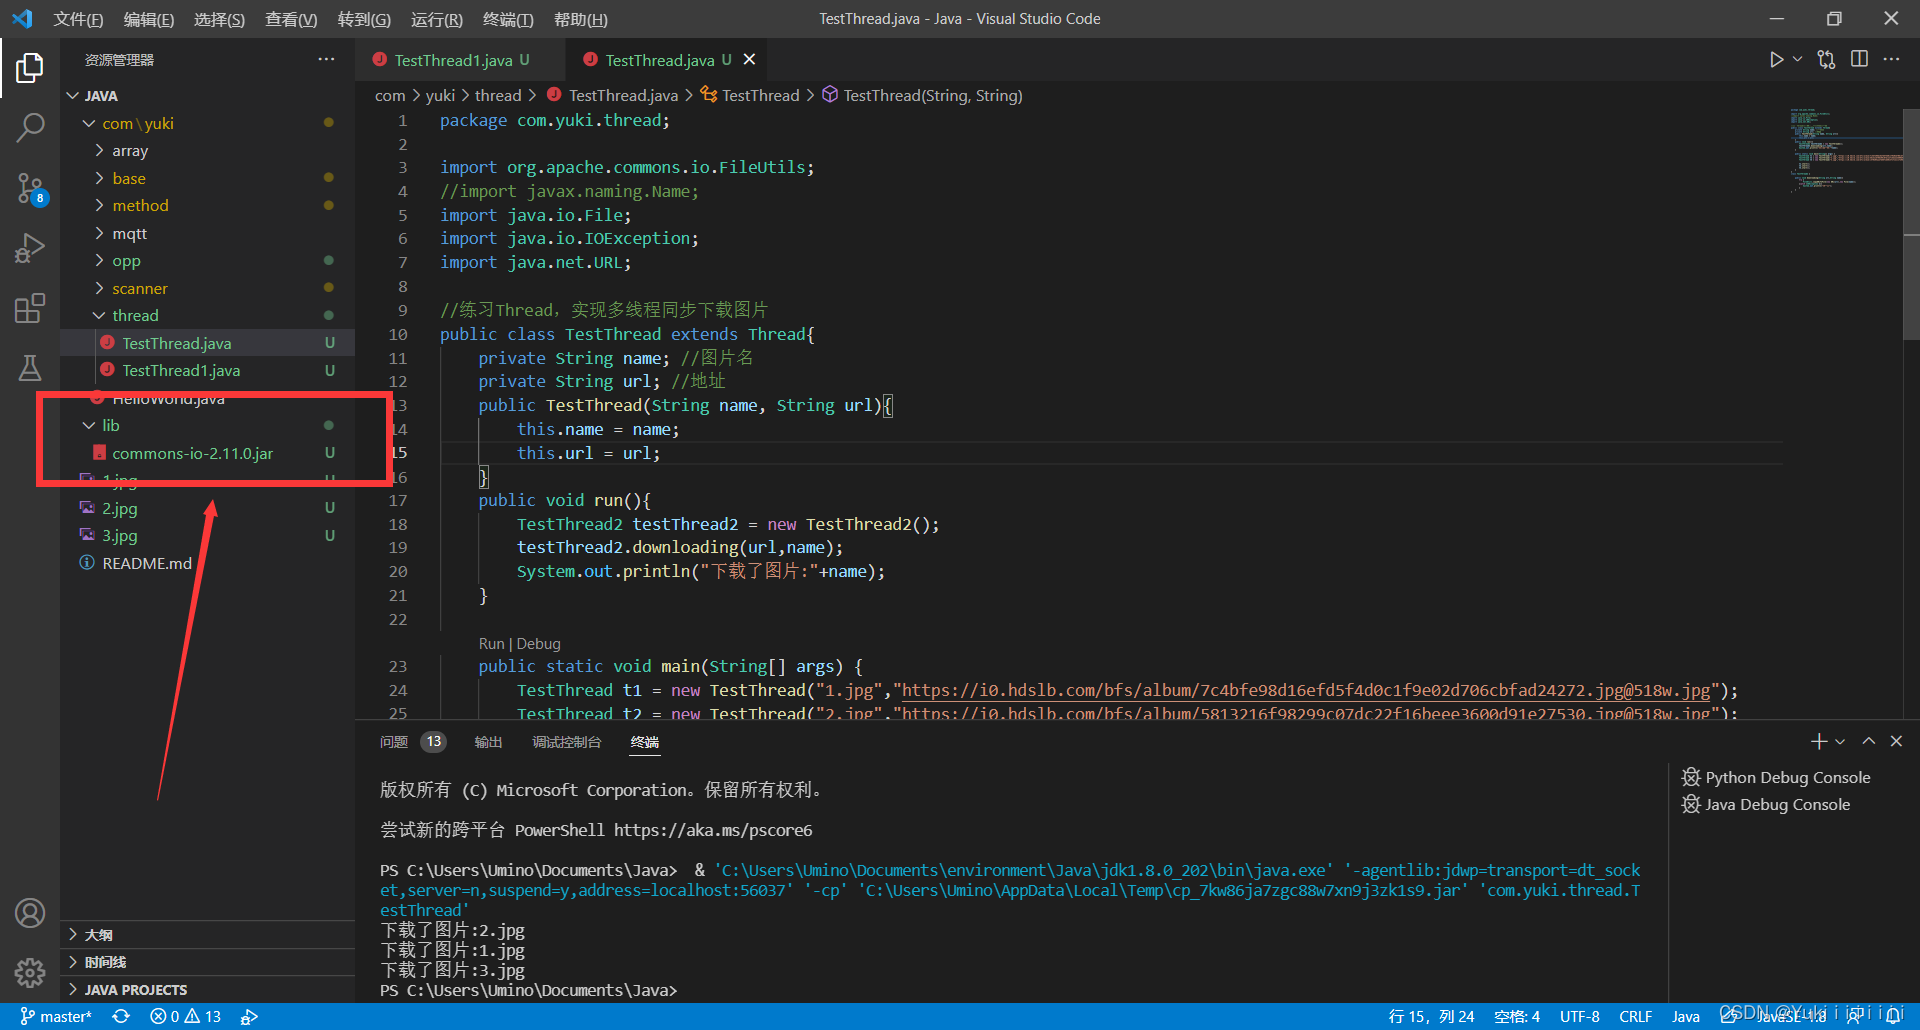1920x1030 pixels.
Task: Expand the 时间线 timeline section
Action: click(207, 962)
